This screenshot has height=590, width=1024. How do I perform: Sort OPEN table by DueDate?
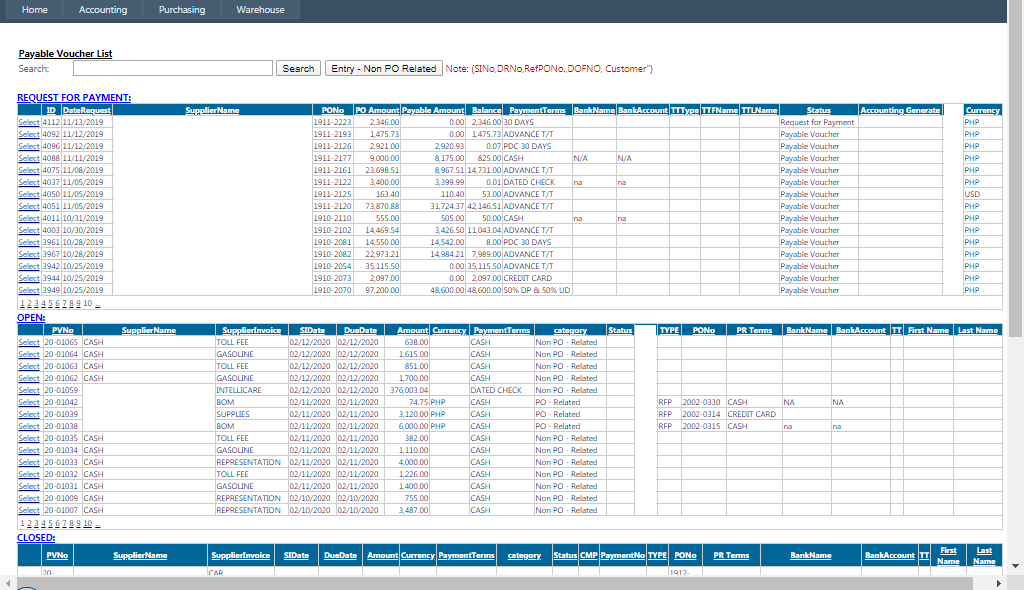[x=360, y=331]
